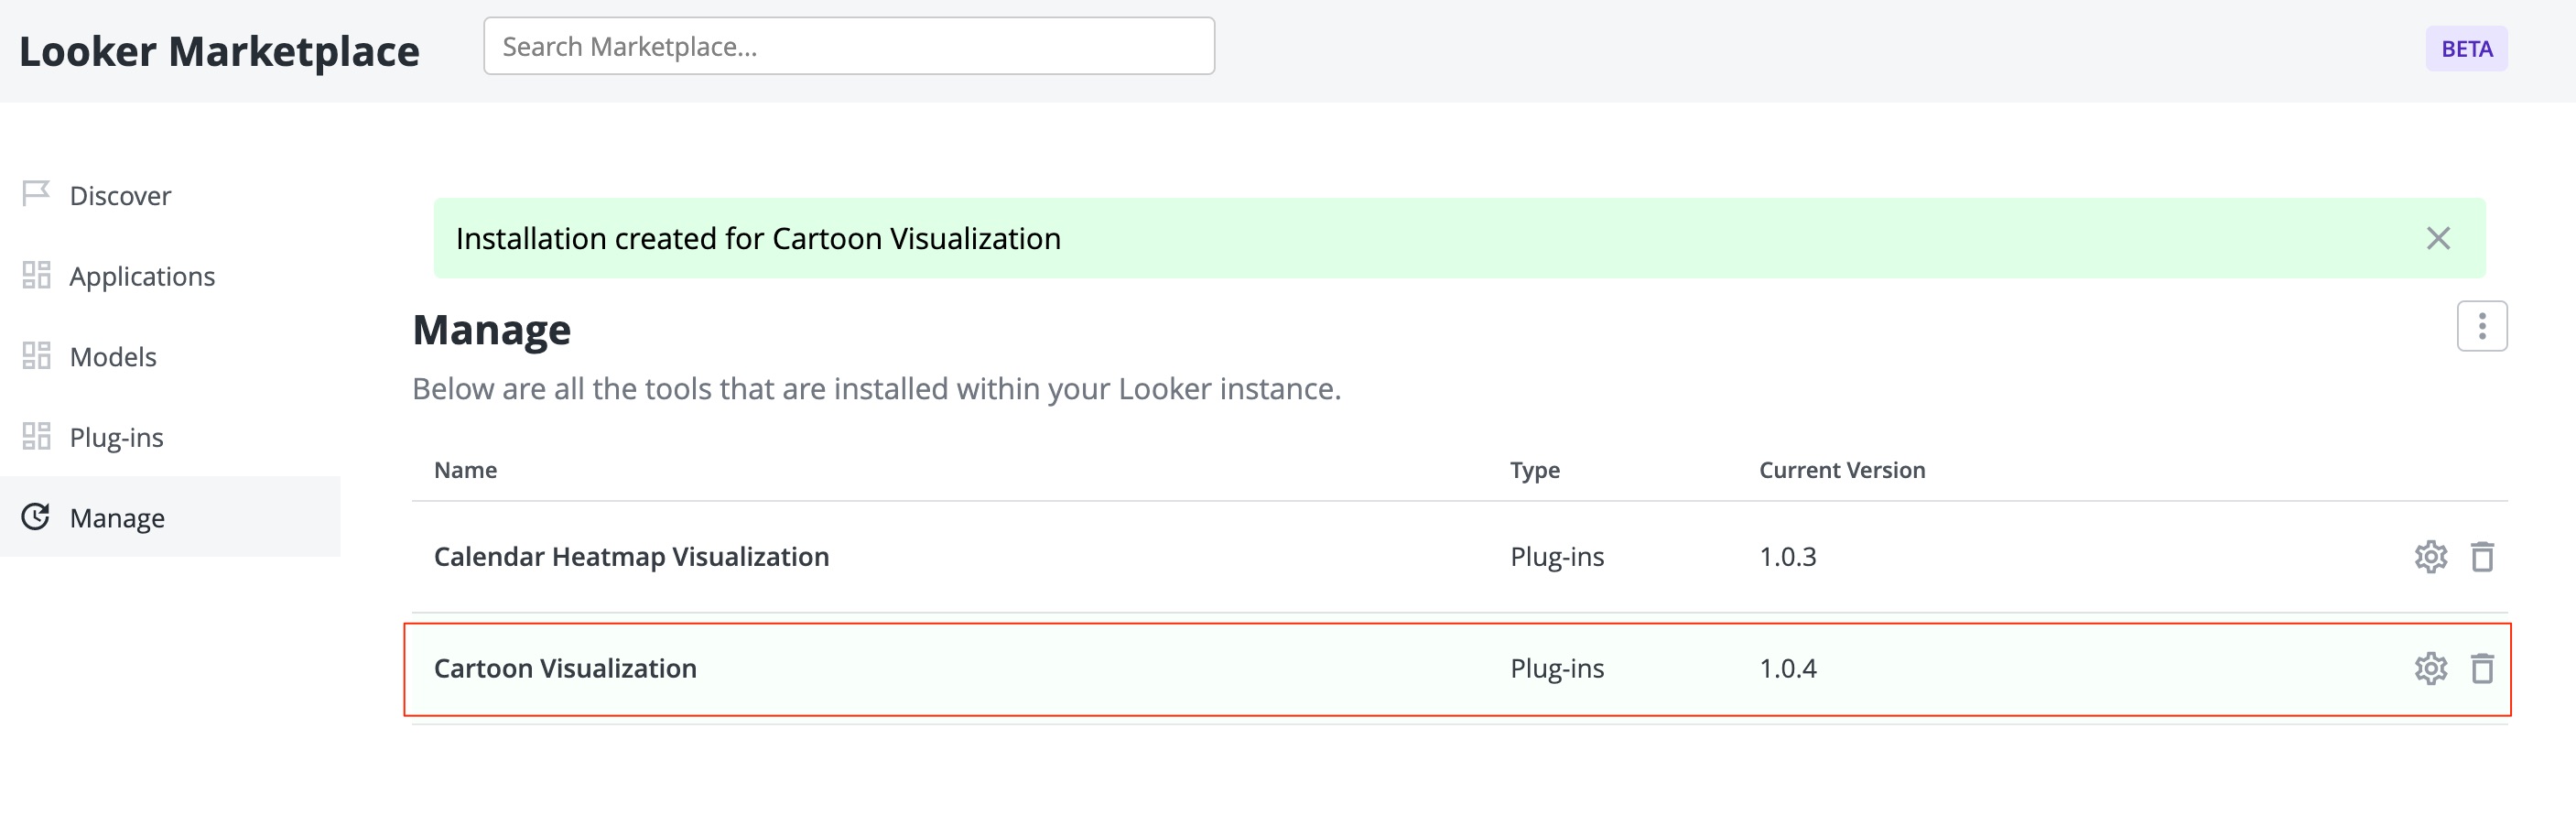Open settings gear for Calendar Heatmap Visualization
This screenshot has height=815, width=2576.
[x=2432, y=557]
